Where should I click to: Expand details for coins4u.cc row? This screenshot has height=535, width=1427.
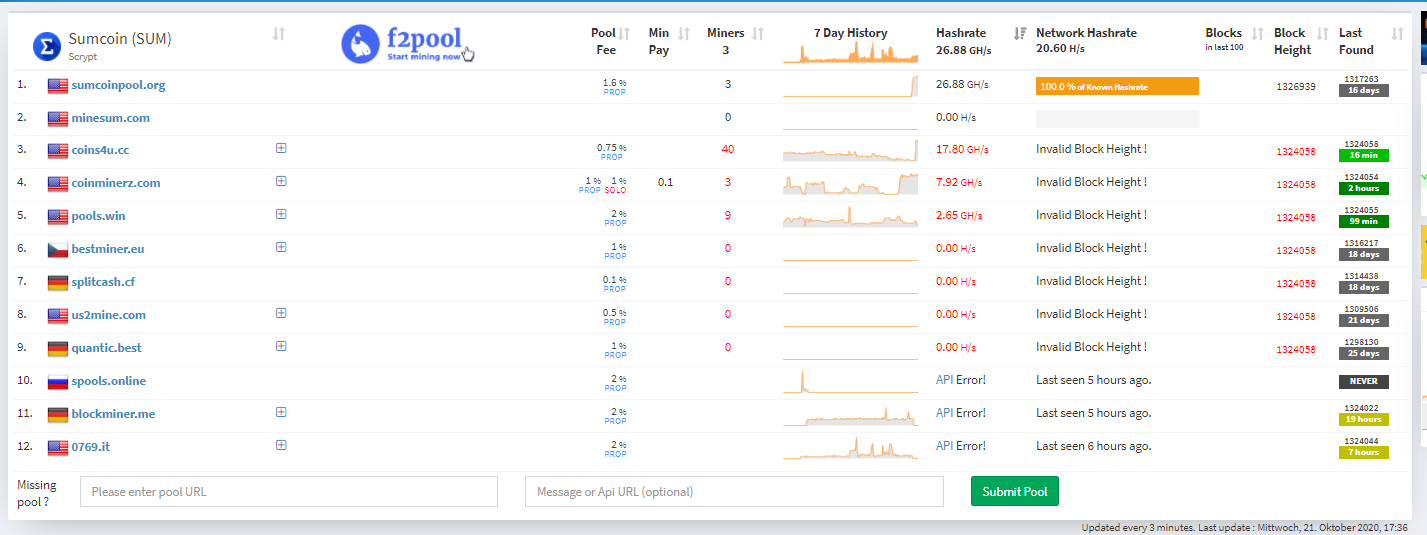[x=281, y=148]
